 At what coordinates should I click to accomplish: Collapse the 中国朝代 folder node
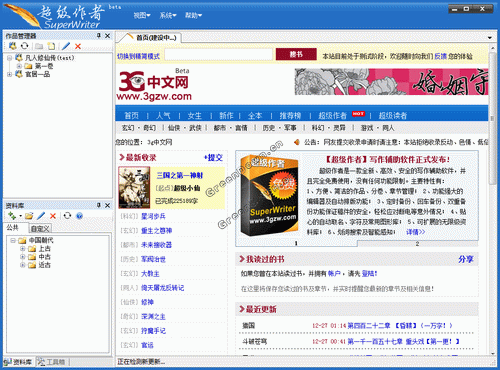13,240
